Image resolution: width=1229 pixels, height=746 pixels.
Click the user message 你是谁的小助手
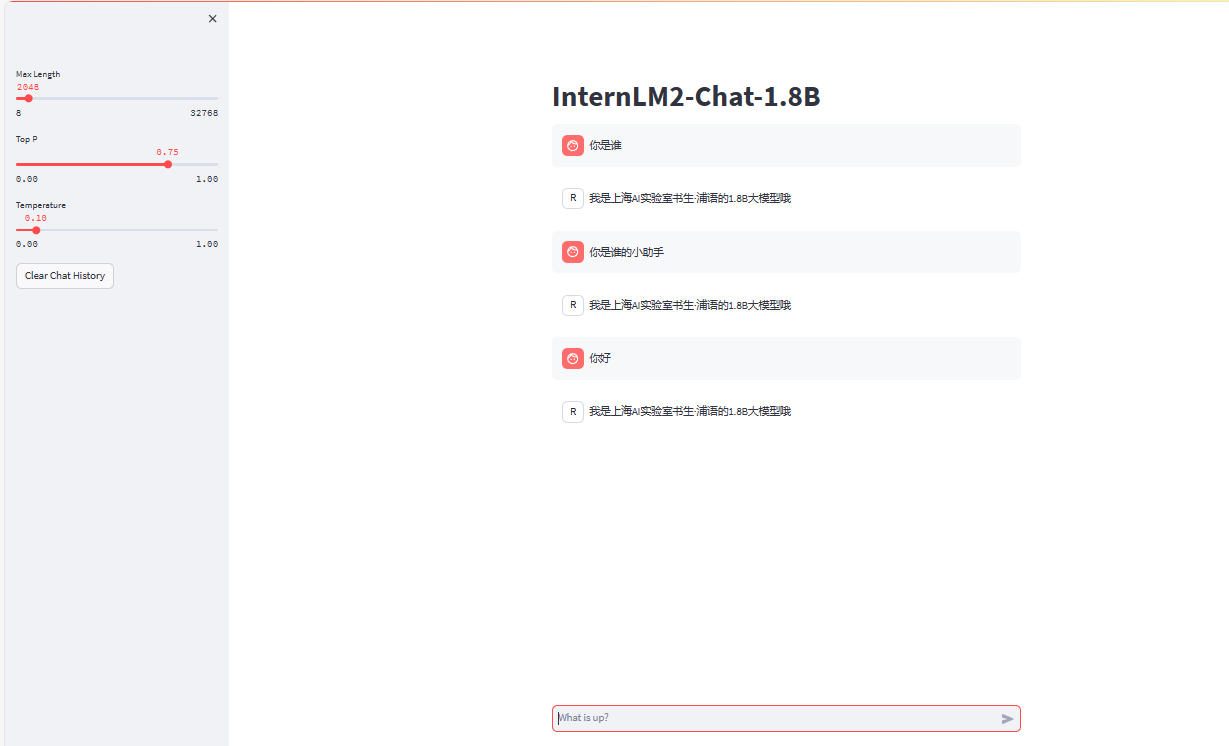(x=626, y=252)
